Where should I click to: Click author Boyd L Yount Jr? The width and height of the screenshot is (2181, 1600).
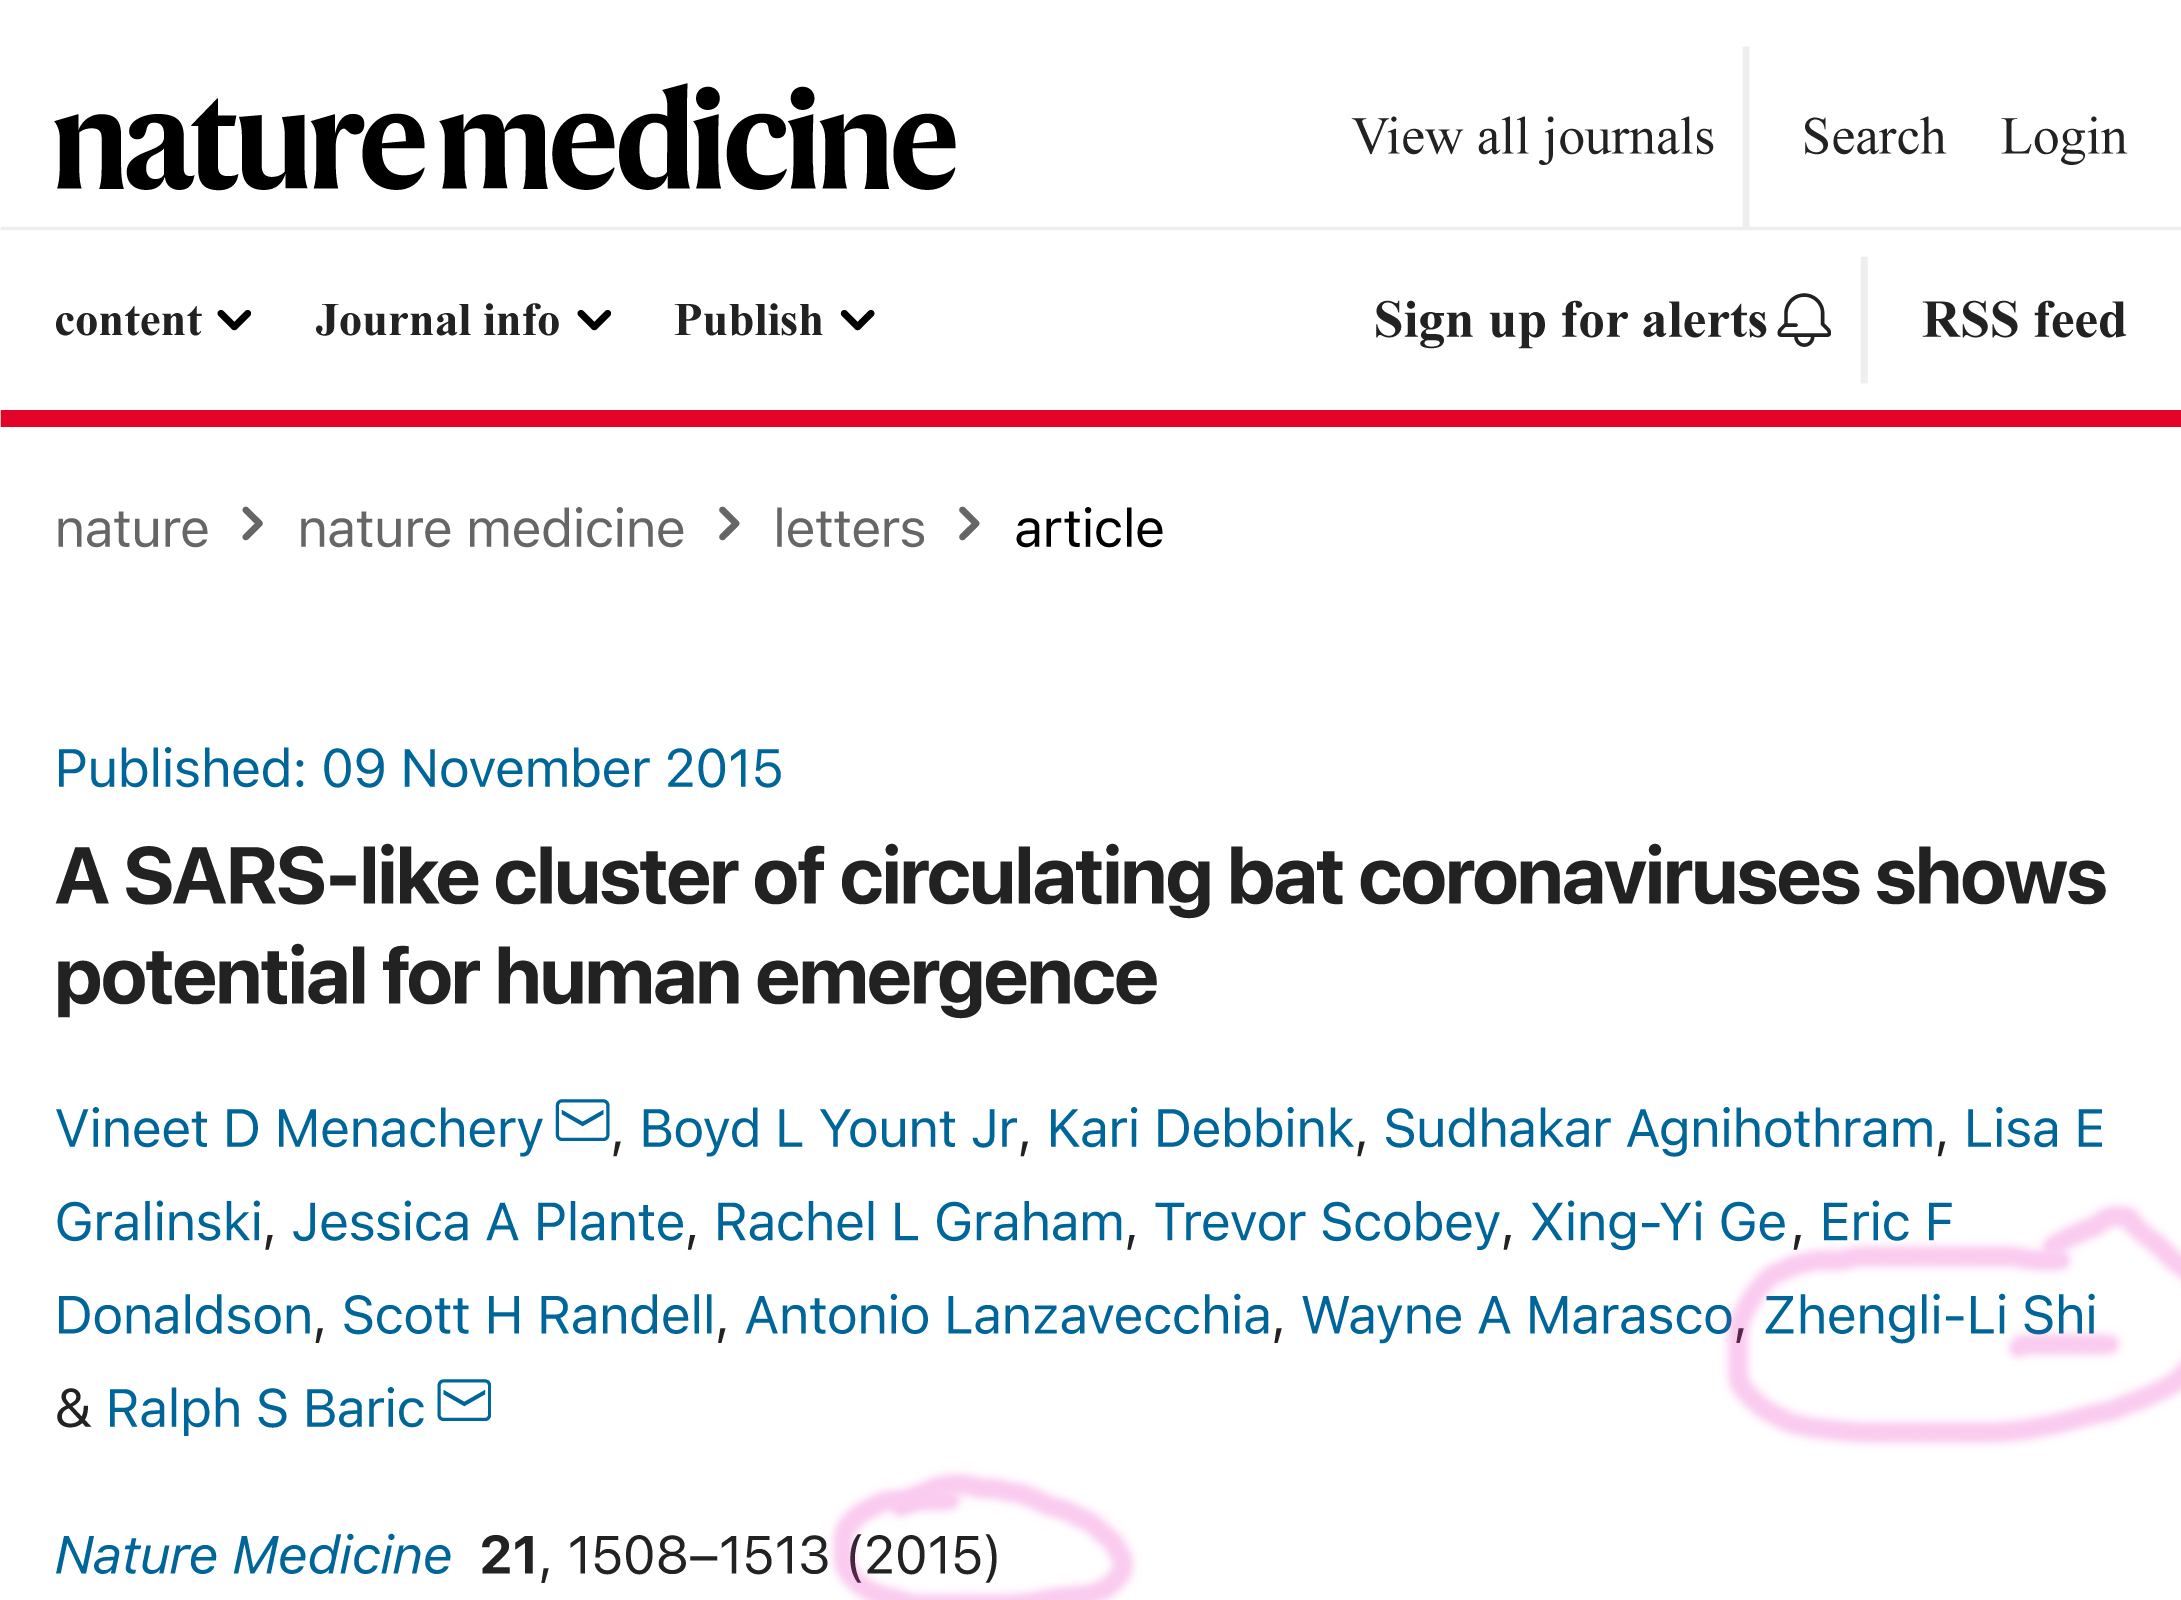tap(828, 1129)
